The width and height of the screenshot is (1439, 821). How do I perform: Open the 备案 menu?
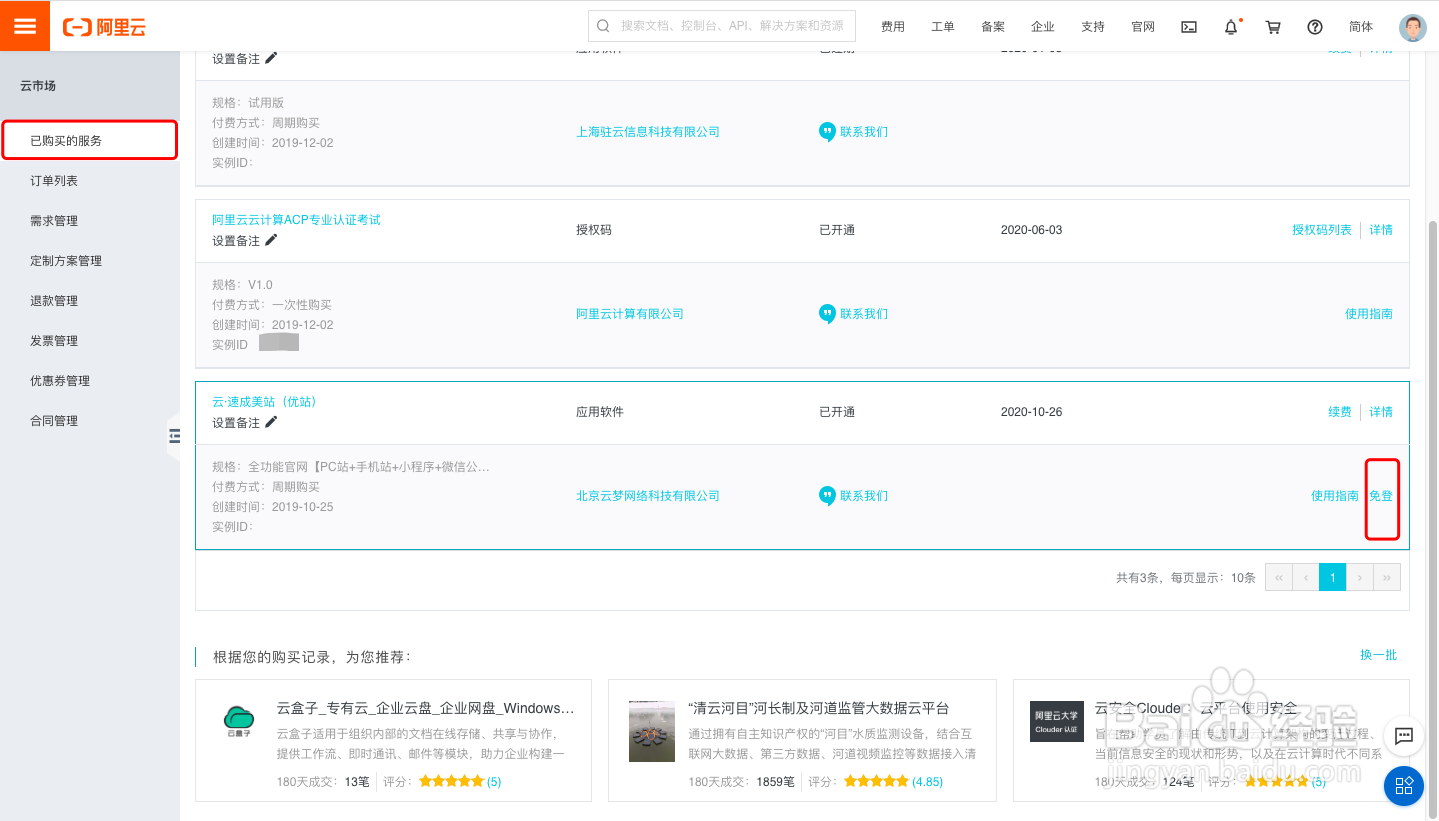pyautogui.click(x=993, y=27)
